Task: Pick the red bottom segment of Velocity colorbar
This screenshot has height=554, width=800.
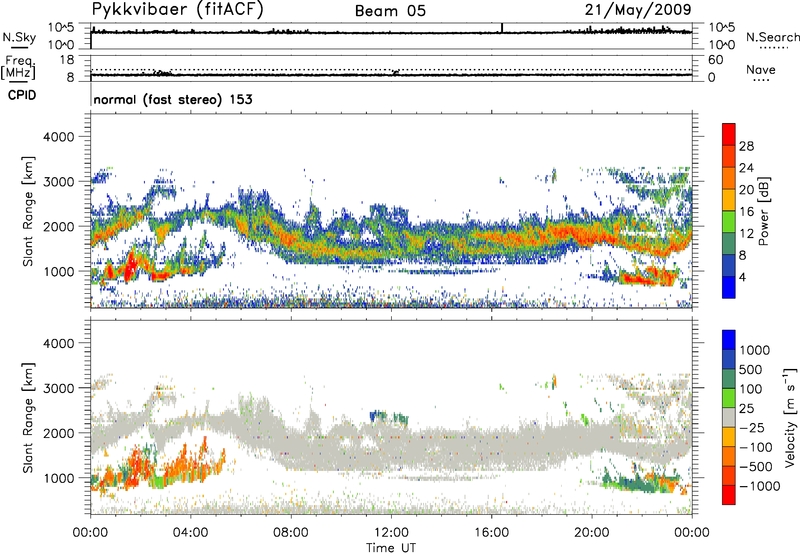Action: [x=729, y=495]
